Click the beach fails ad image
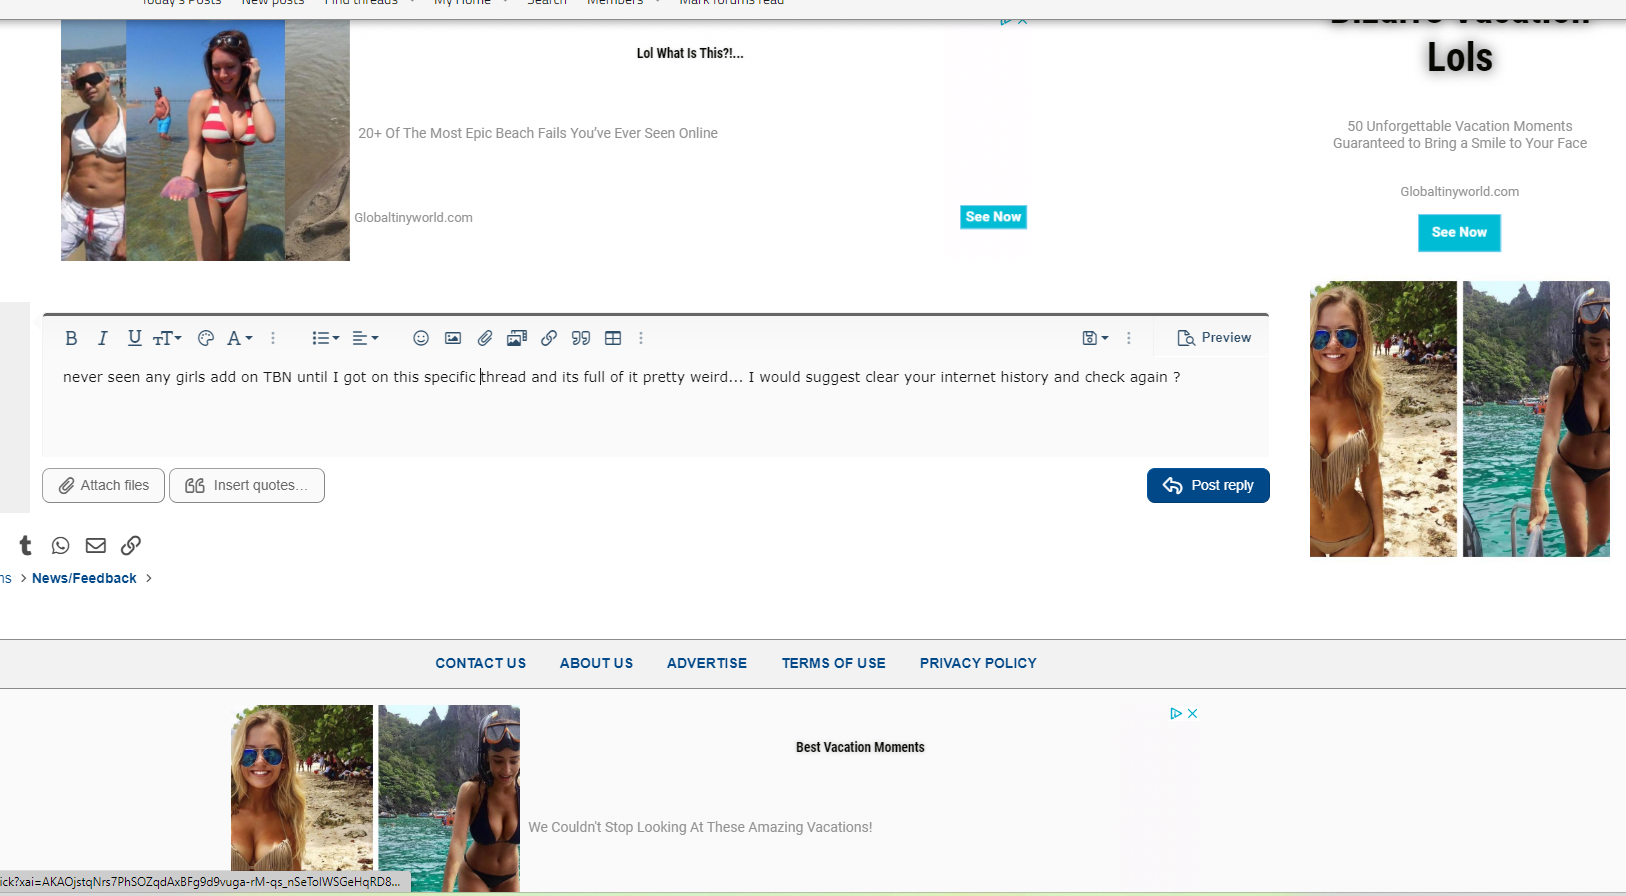Image resolution: width=1626 pixels, height=896 pixels. coord(205,140)
